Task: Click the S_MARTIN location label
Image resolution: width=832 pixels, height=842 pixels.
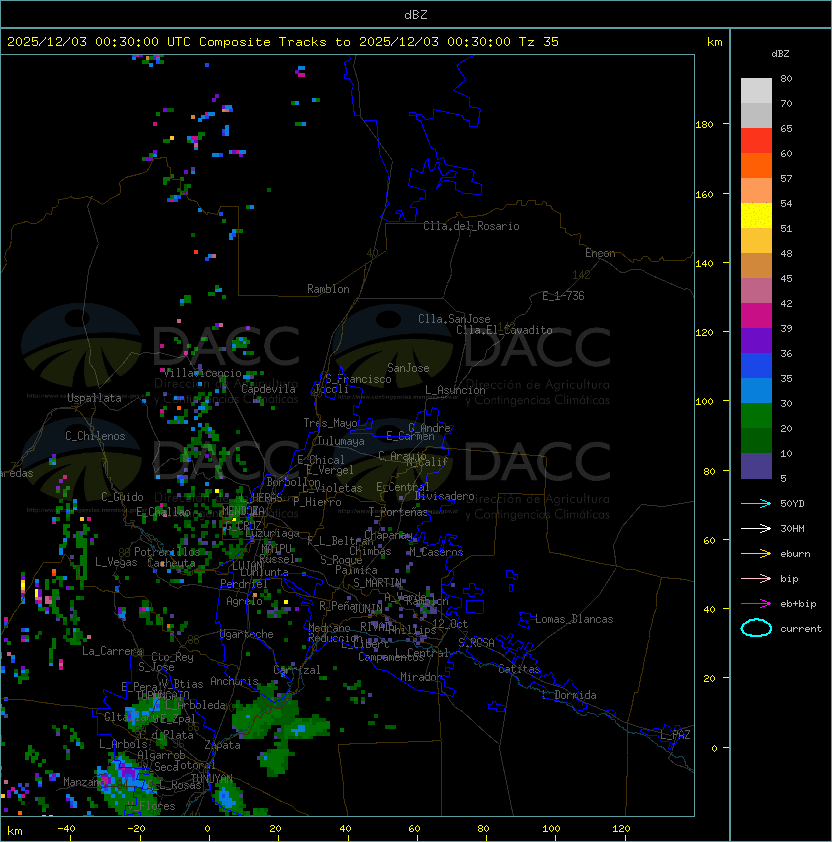Action: [x=377, y=583]
